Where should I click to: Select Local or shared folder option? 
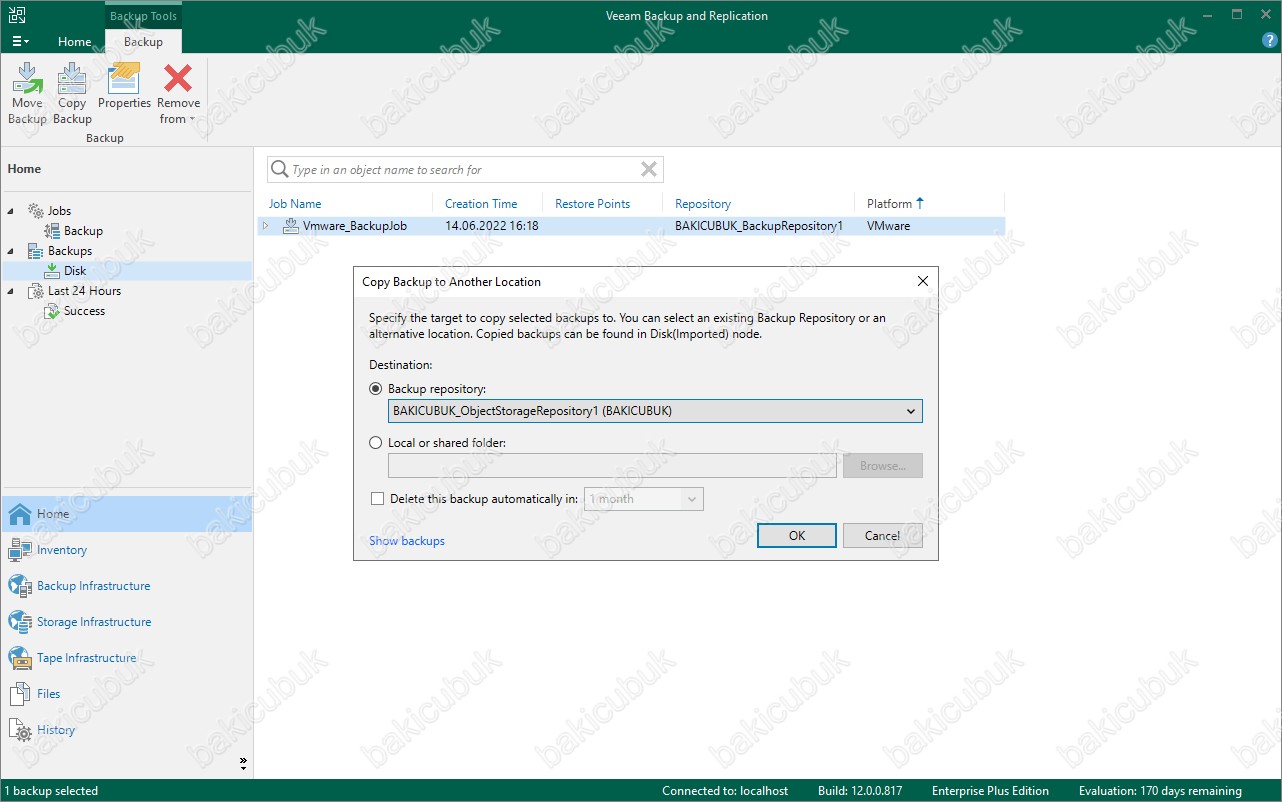(376, 443)
